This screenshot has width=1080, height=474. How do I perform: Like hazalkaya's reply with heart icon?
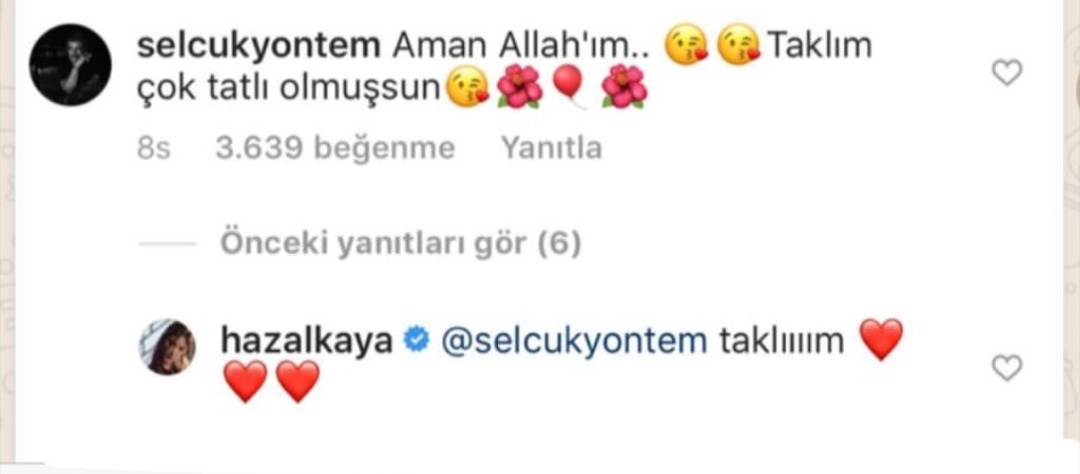click(1007, 369)
